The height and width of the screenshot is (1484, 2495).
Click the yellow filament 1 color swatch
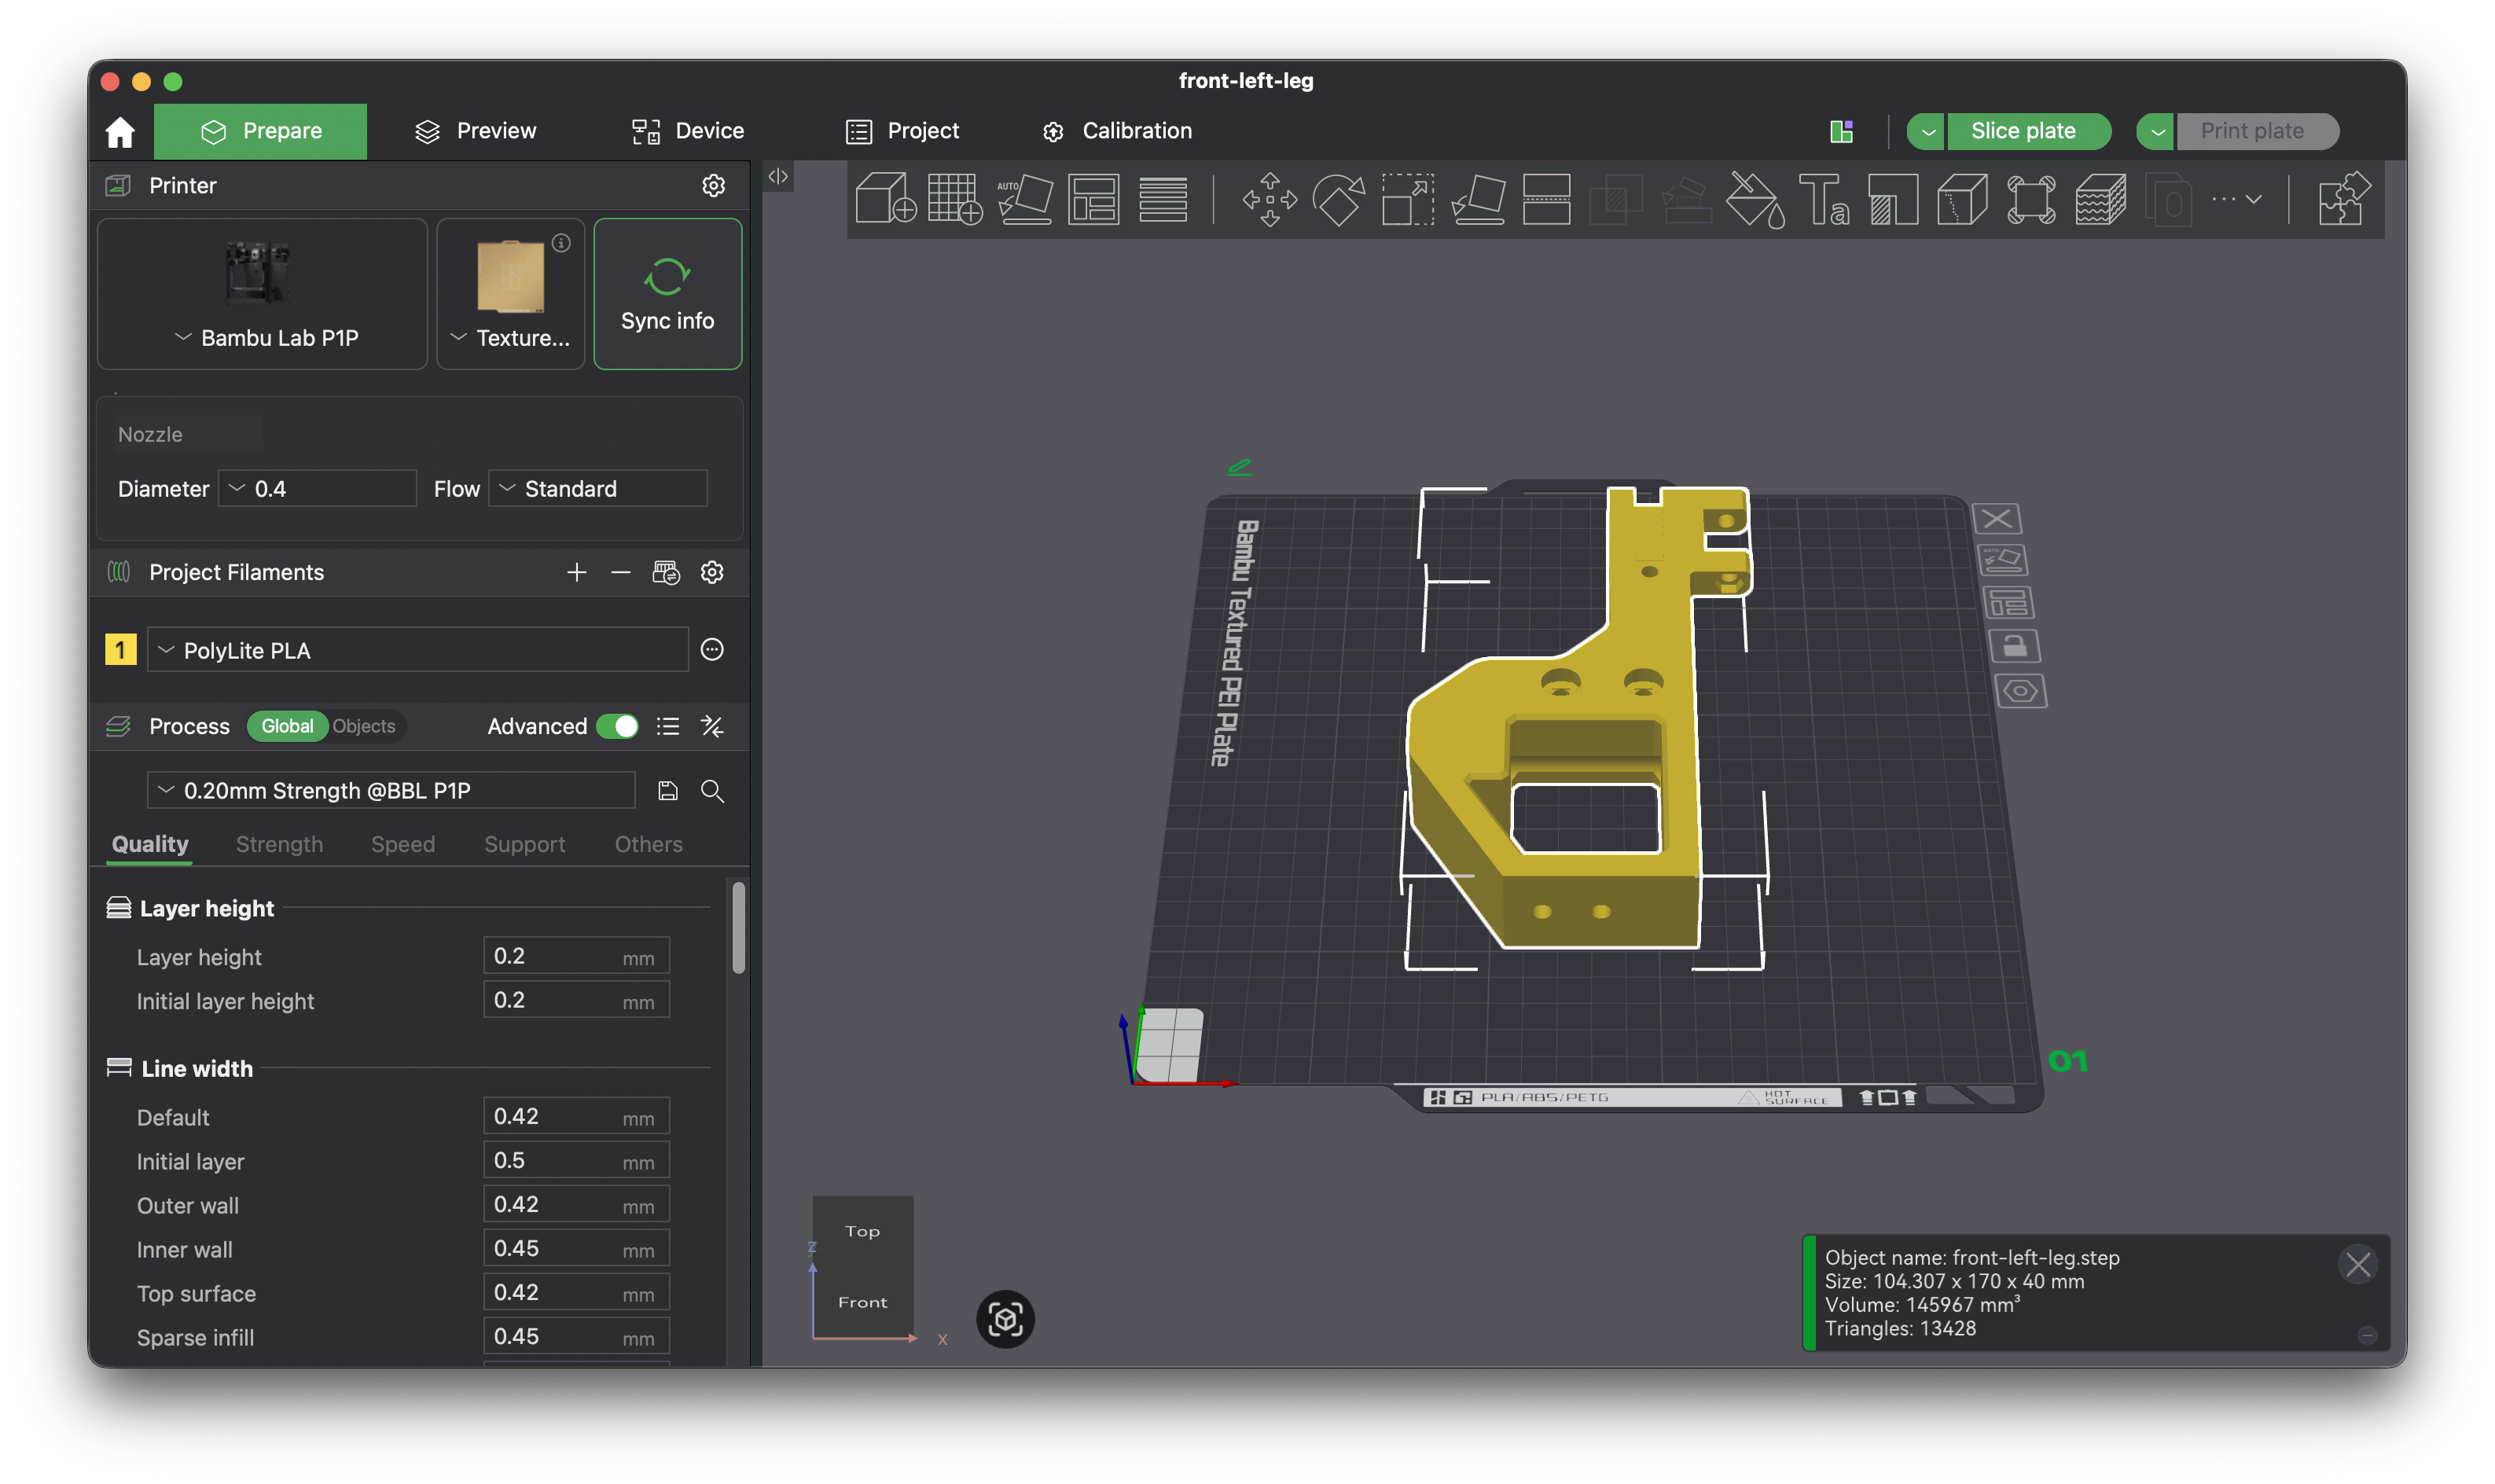pos(120,650)
